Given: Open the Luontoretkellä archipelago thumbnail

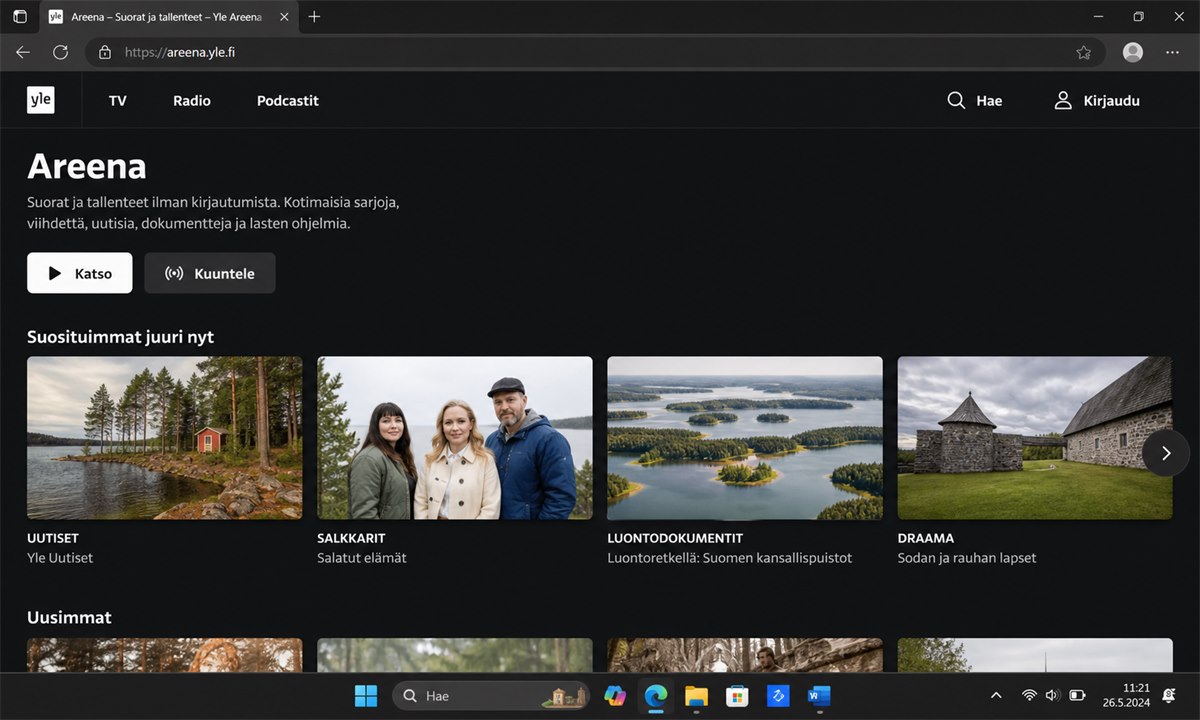Looking at the screenshot, I should [x=745, y=438].
